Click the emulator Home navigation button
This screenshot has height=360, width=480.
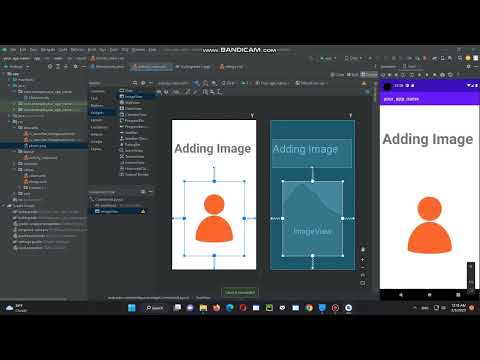click(x=429, y=295)
